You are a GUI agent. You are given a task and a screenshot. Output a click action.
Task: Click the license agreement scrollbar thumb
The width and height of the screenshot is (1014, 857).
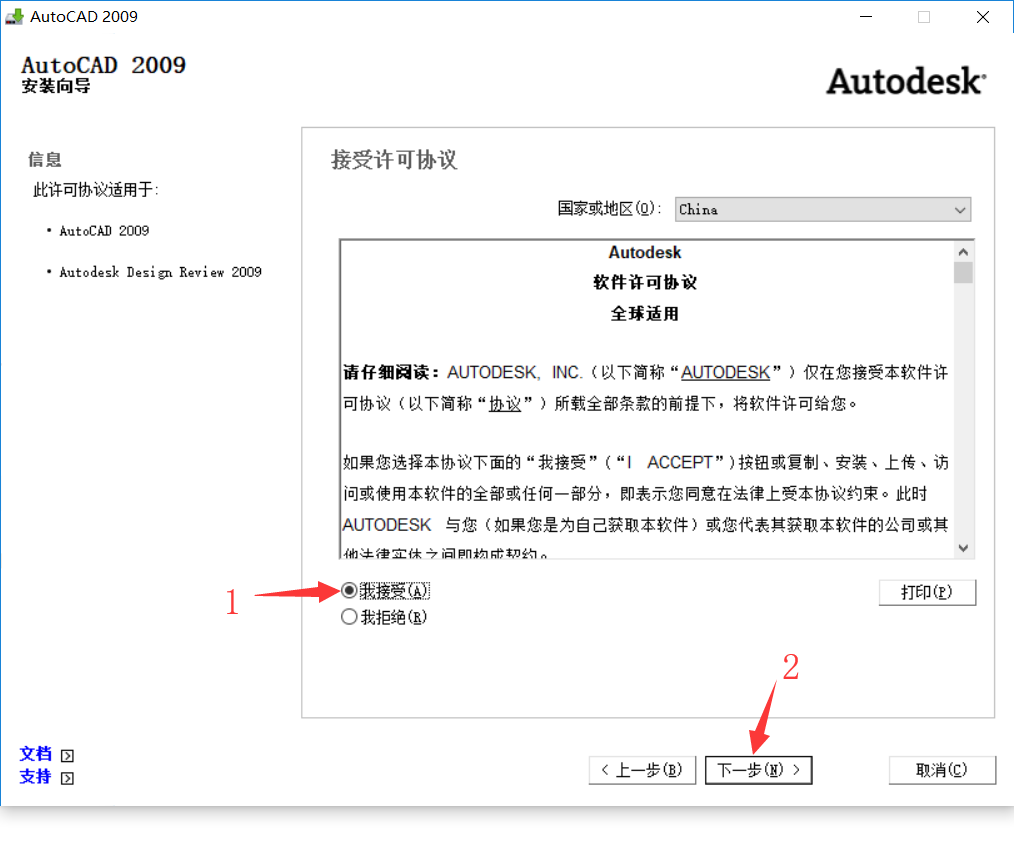coord(963,273)
